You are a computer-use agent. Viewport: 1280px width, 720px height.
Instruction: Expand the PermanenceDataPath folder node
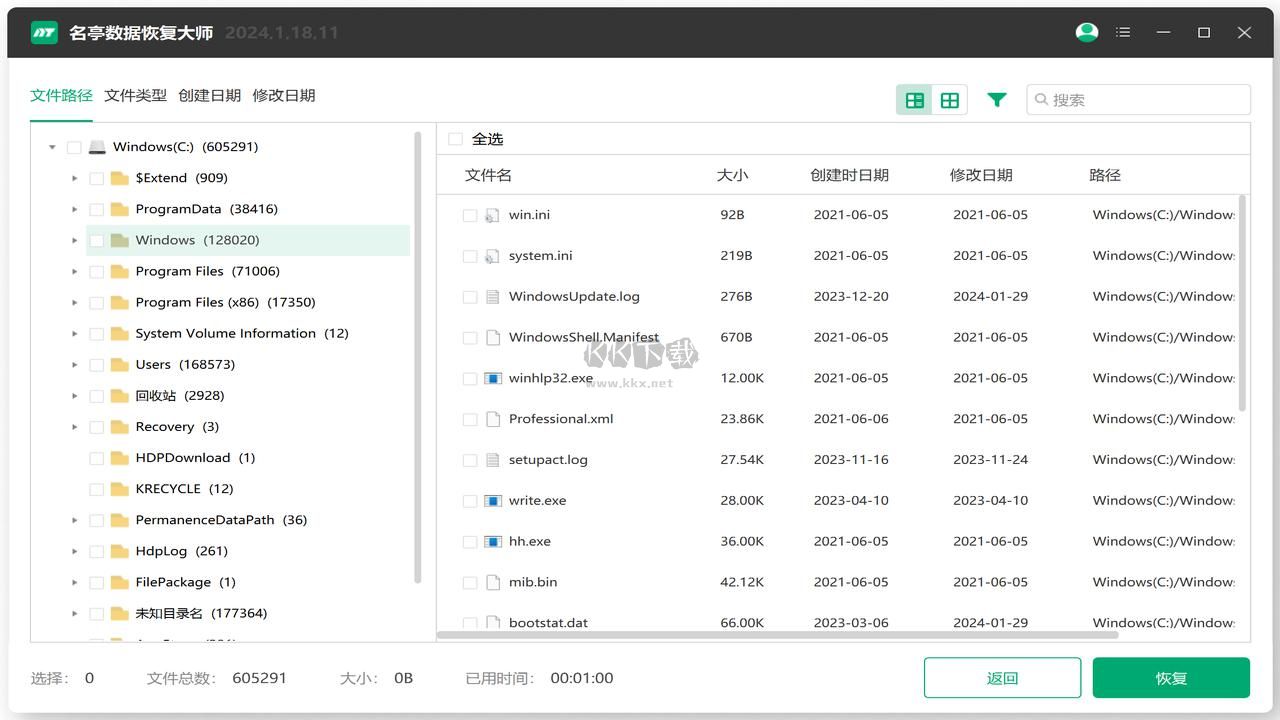75,520
